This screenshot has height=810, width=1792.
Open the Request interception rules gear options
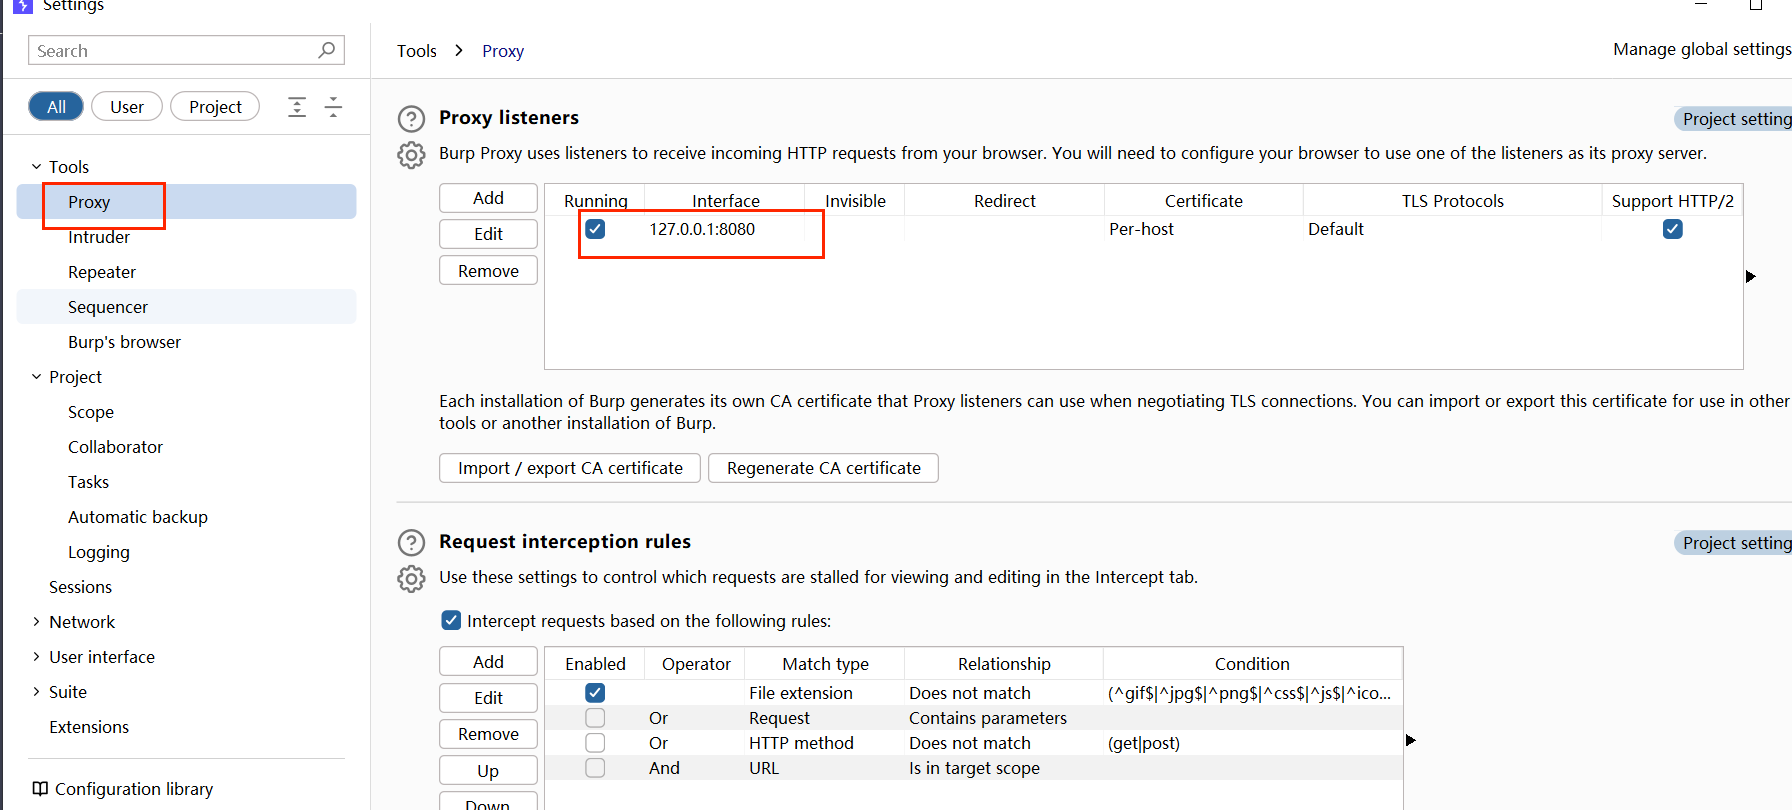click(x=411, y=579)
